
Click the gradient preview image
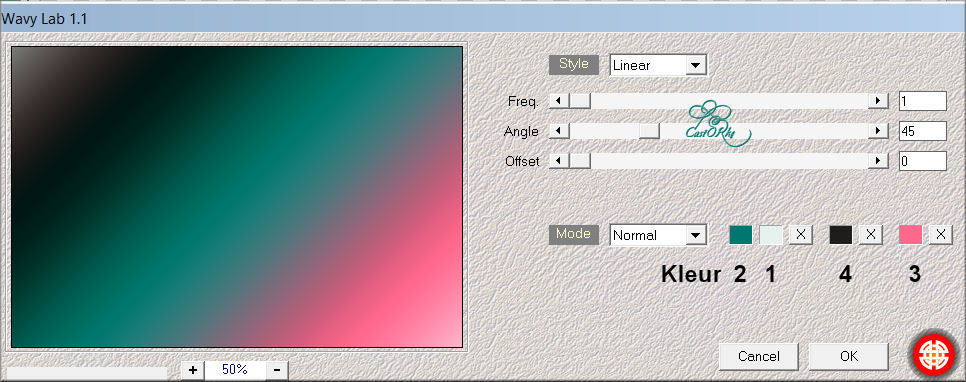click(237, 197)
